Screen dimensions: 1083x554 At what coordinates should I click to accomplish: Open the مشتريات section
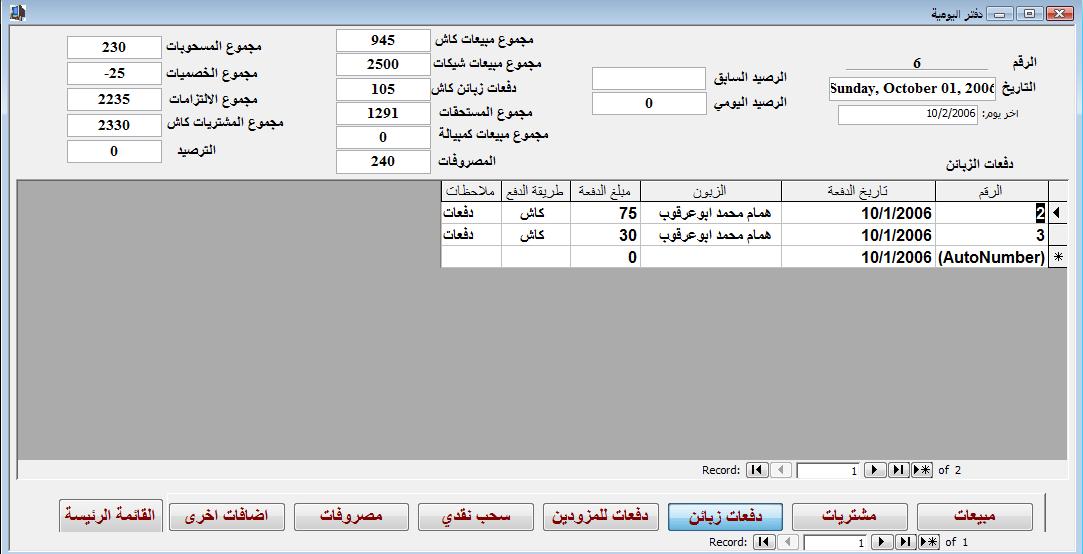[x=849, y=517]
